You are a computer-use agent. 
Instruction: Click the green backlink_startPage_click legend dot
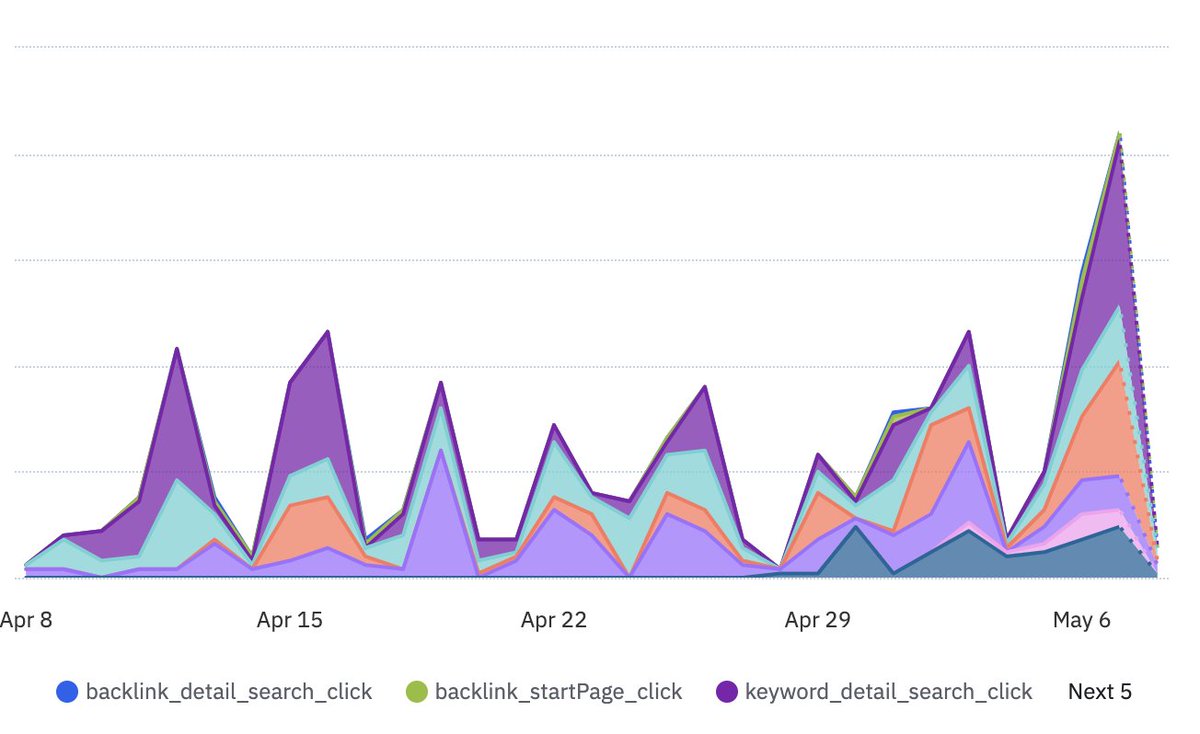[x=416, y=691]
